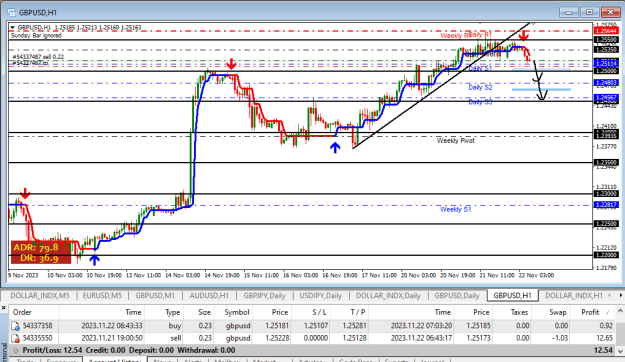This screenshot has height=362, width=625.
Task: Click the terminal scrollbar down arrow
Action: pyautogui.click(x=620, y=351)
